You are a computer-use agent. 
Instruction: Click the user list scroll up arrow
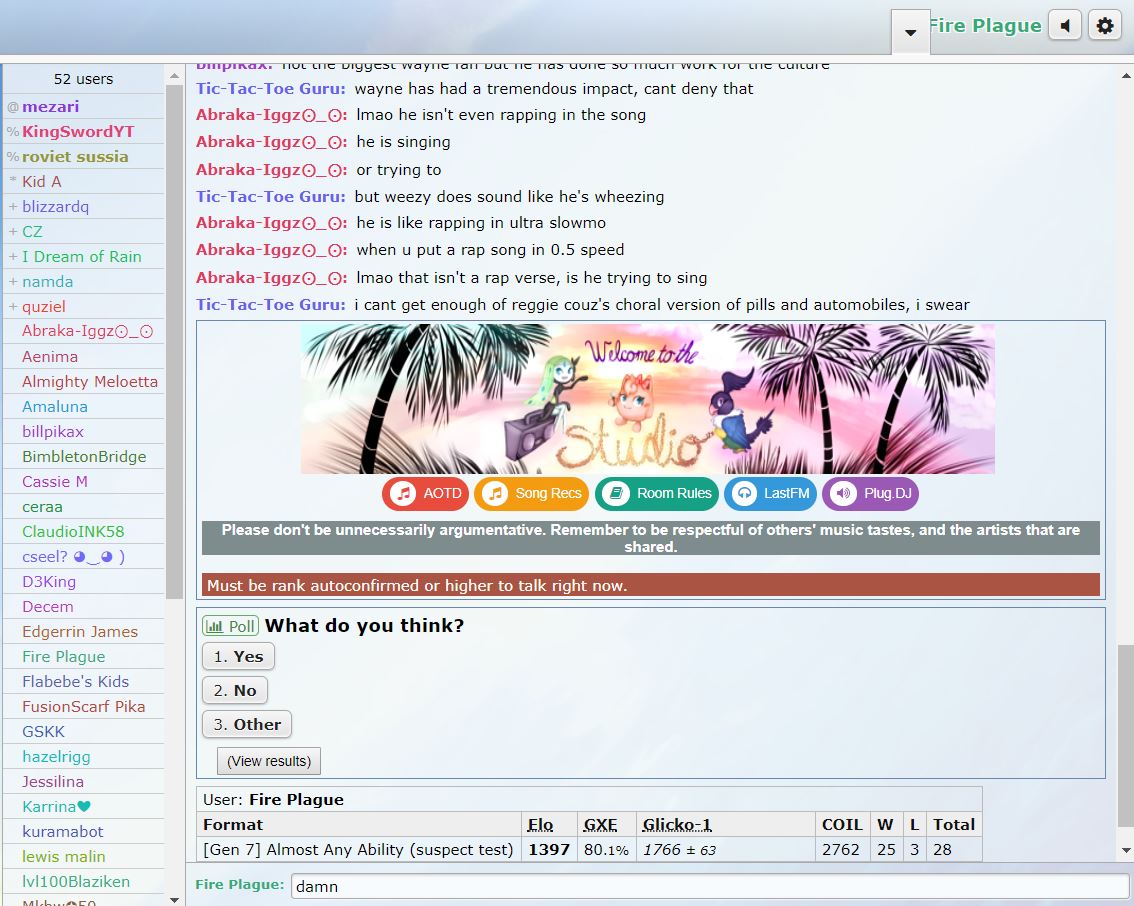pos(174,75)
